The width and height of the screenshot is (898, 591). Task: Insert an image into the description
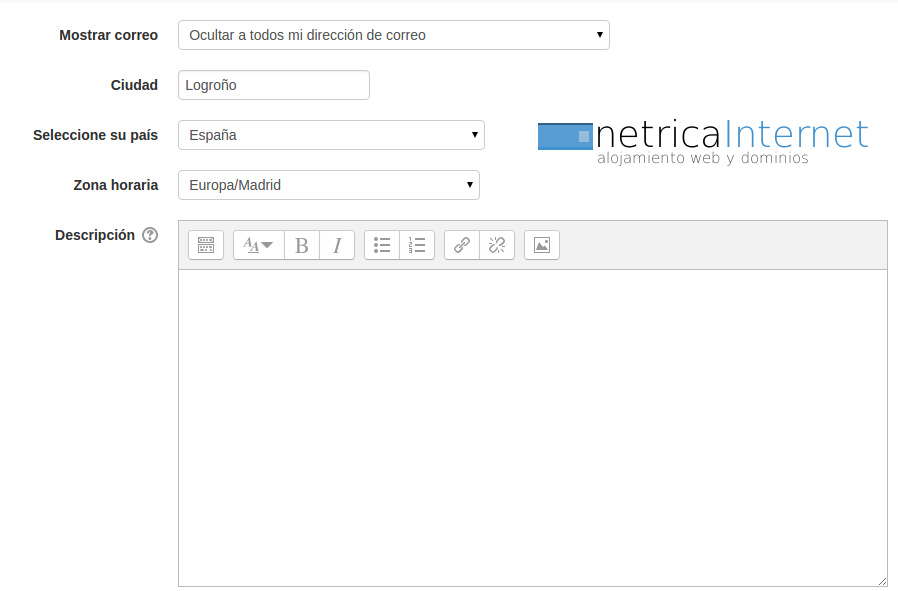coord(542,245)
